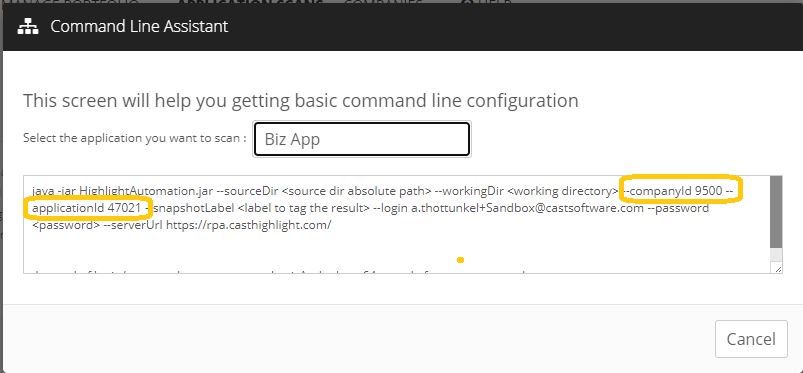Click the rpa.casthighlight.com server URL

[x=249, y=225]
